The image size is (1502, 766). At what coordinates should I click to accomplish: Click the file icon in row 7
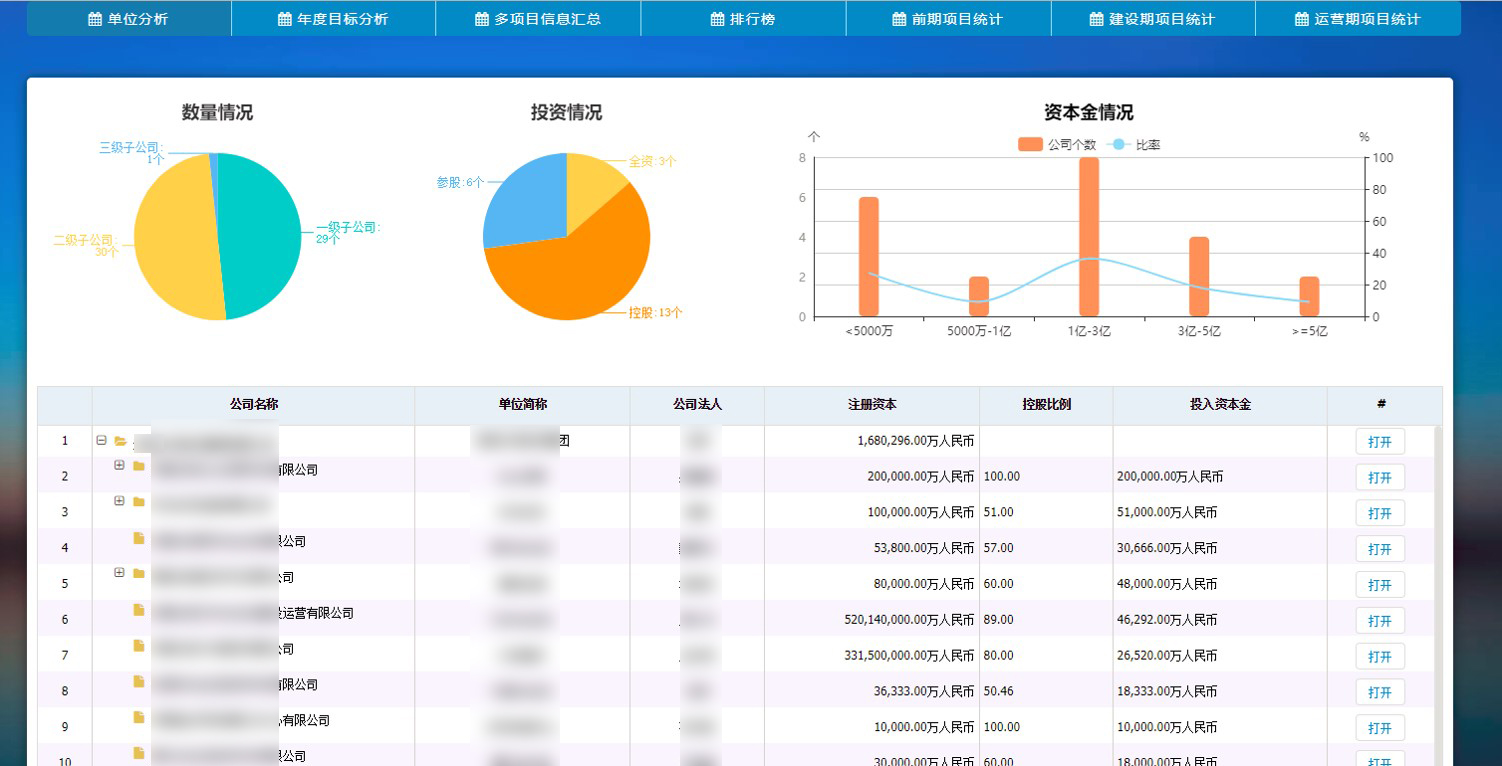(x=139, y=645)
